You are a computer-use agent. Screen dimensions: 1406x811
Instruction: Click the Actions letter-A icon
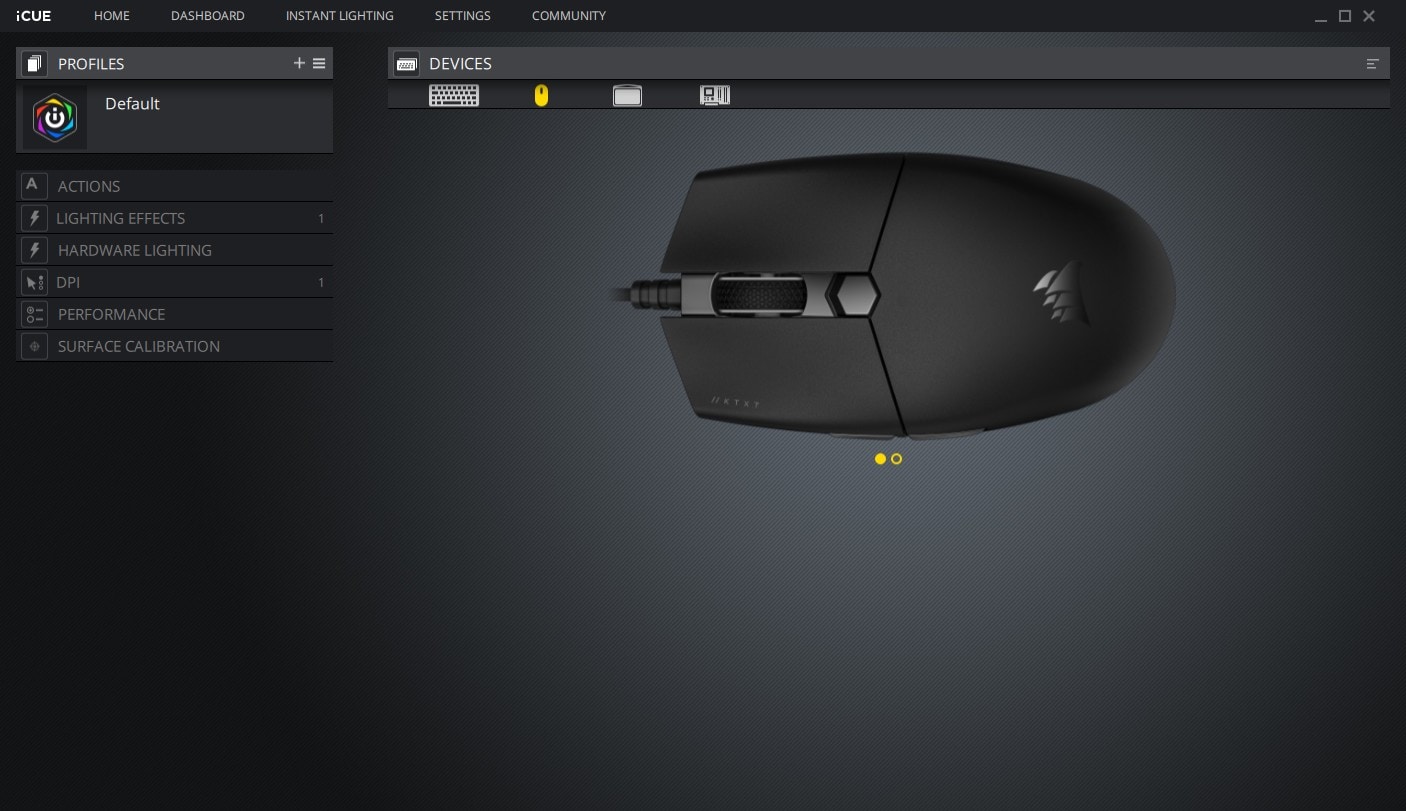tap(33, 185)
